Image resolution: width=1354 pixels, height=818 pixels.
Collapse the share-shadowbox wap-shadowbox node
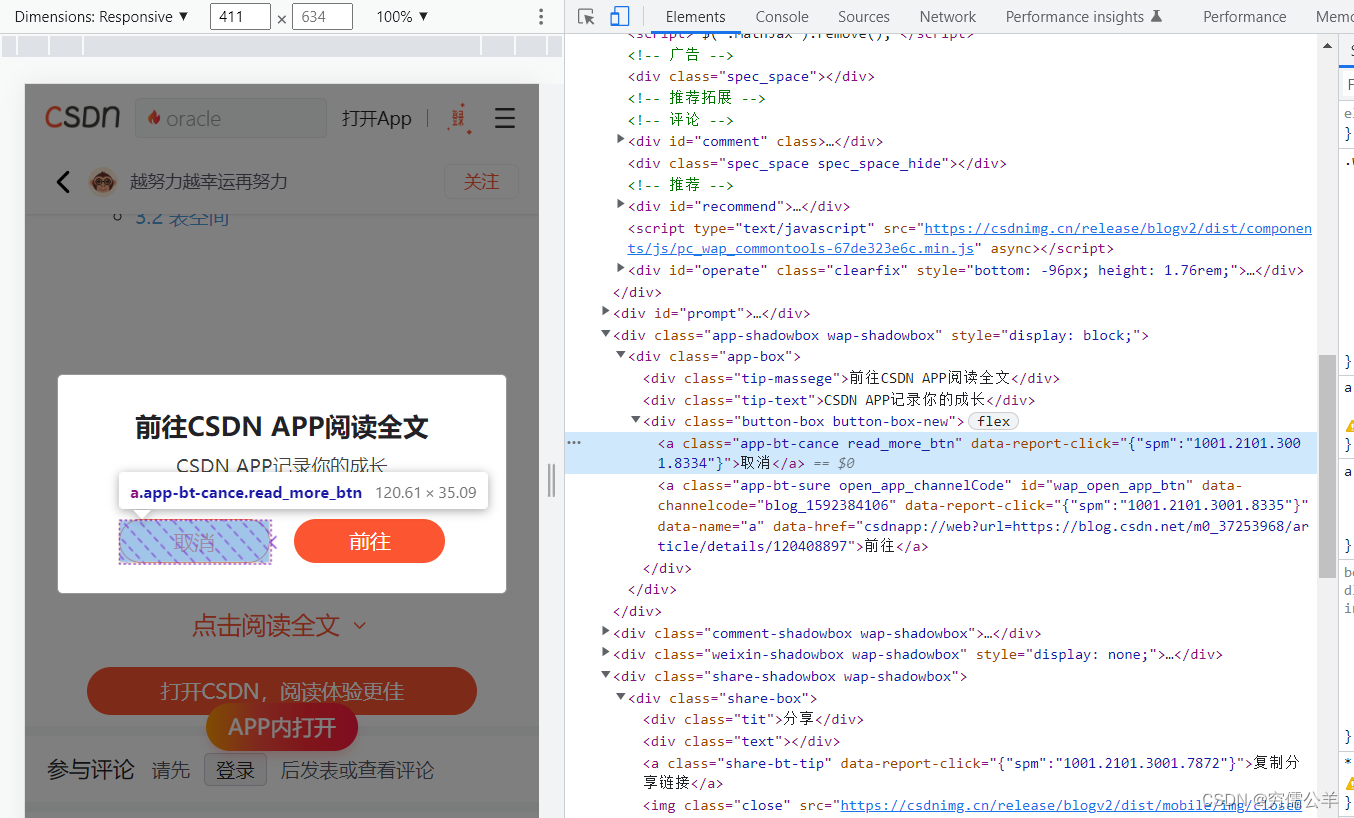pyautogui.click(x=606, y=676)
